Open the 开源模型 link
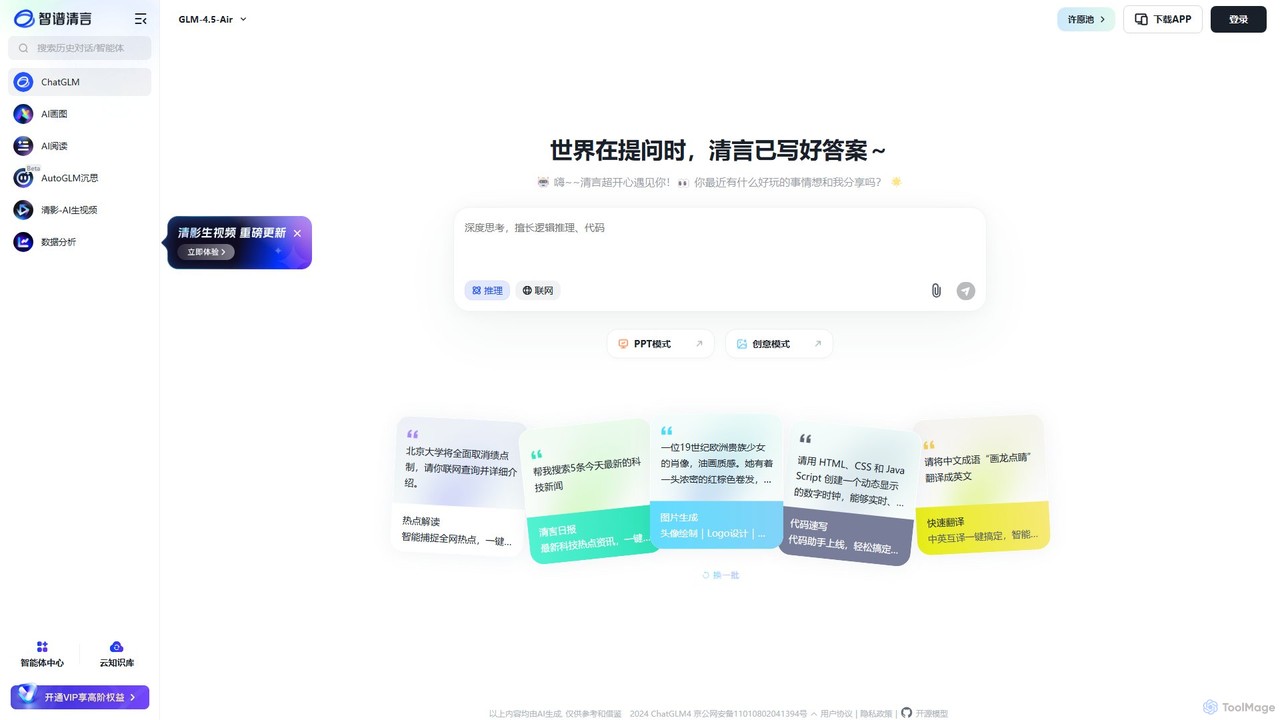 [931, 714]
